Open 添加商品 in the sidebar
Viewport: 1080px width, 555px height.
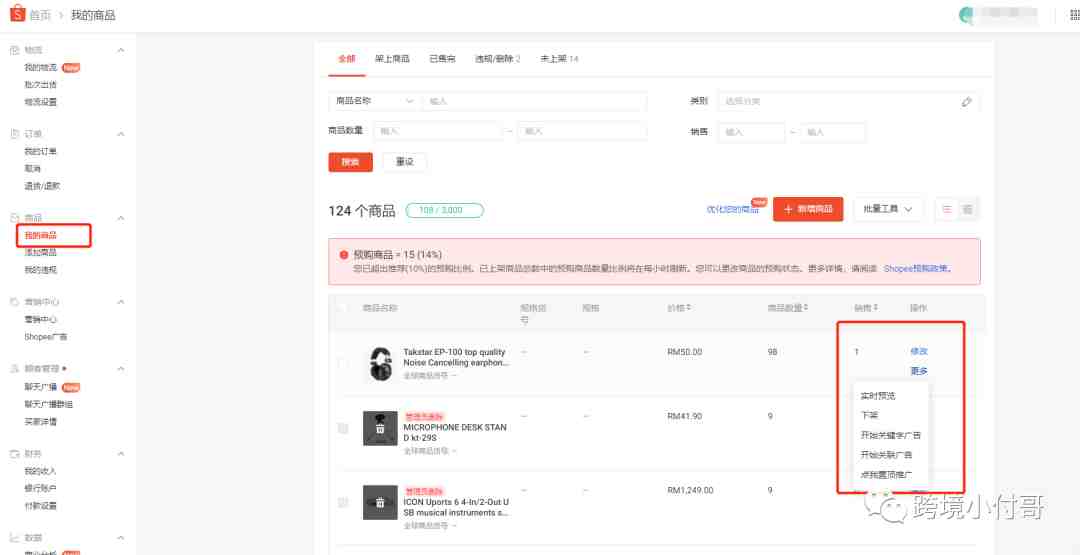coord(41,253)
